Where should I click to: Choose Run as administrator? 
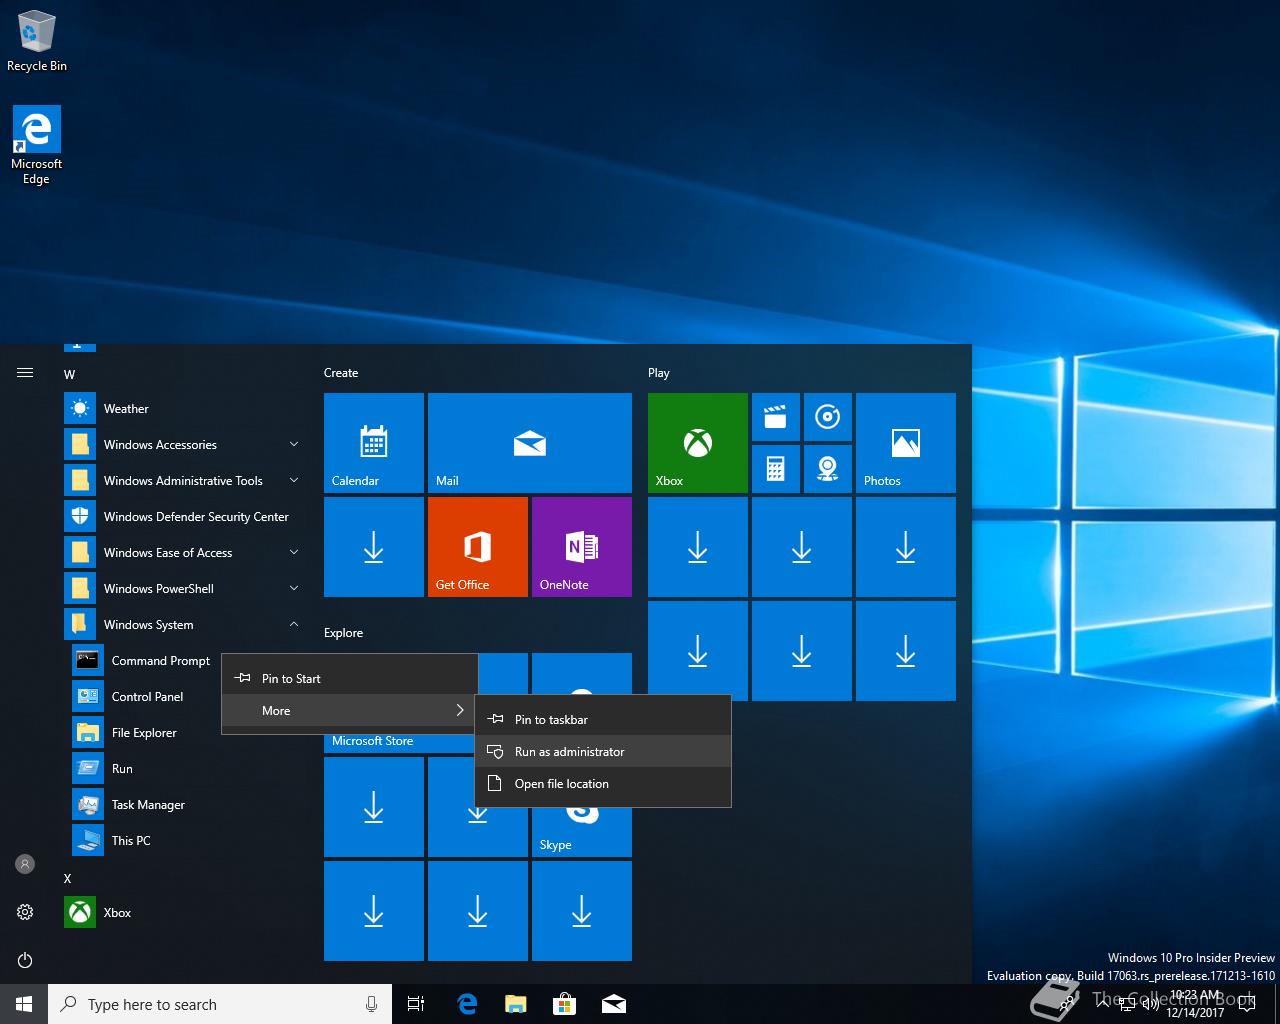coord(603,751)
